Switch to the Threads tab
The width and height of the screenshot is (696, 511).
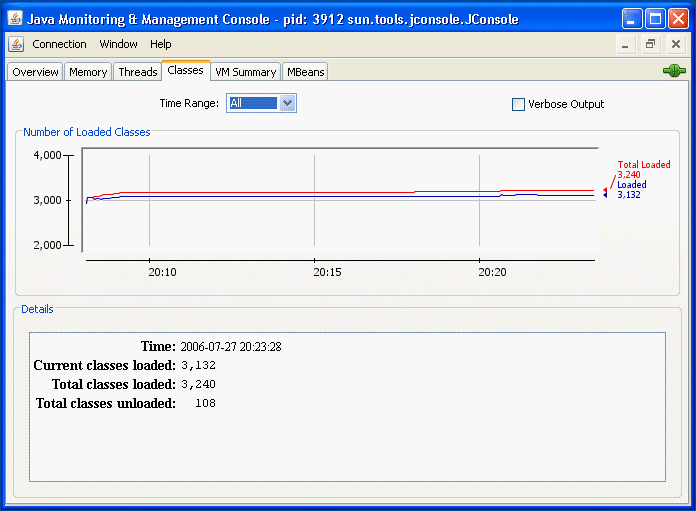pyautogui.click(x=138, y=72)
